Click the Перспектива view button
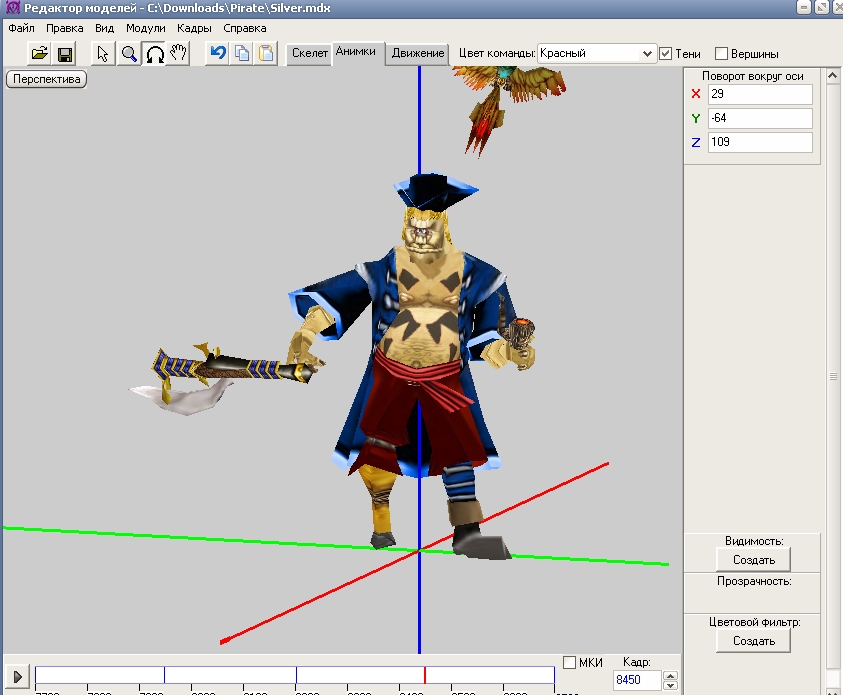Screen dimensions: 843x695 [x=47, y=79]
